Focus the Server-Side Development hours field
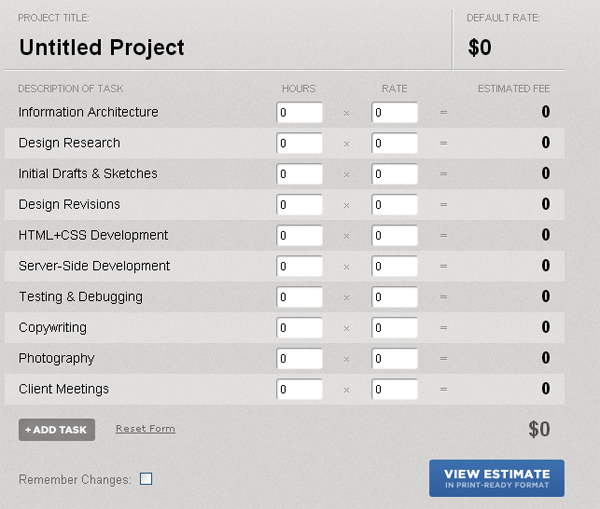 pyautogui.click(x=299, y=267)
